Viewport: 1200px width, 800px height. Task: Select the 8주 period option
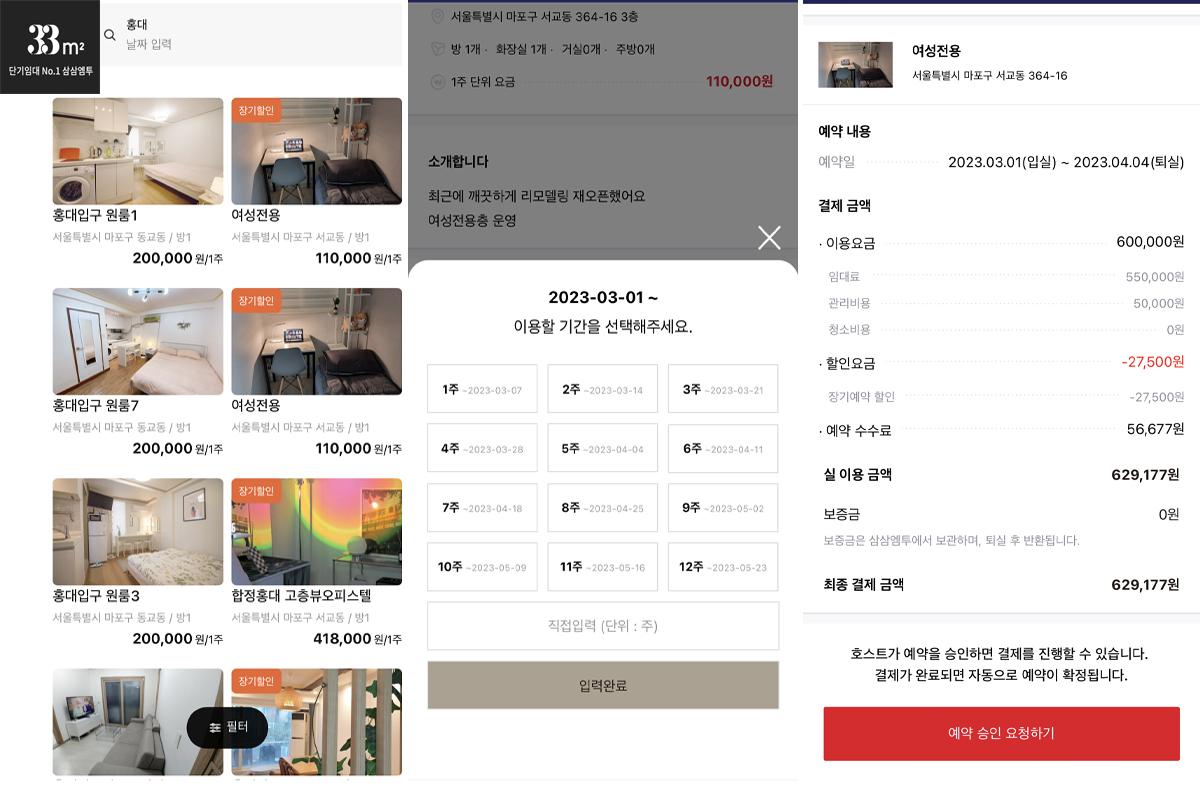602,508
